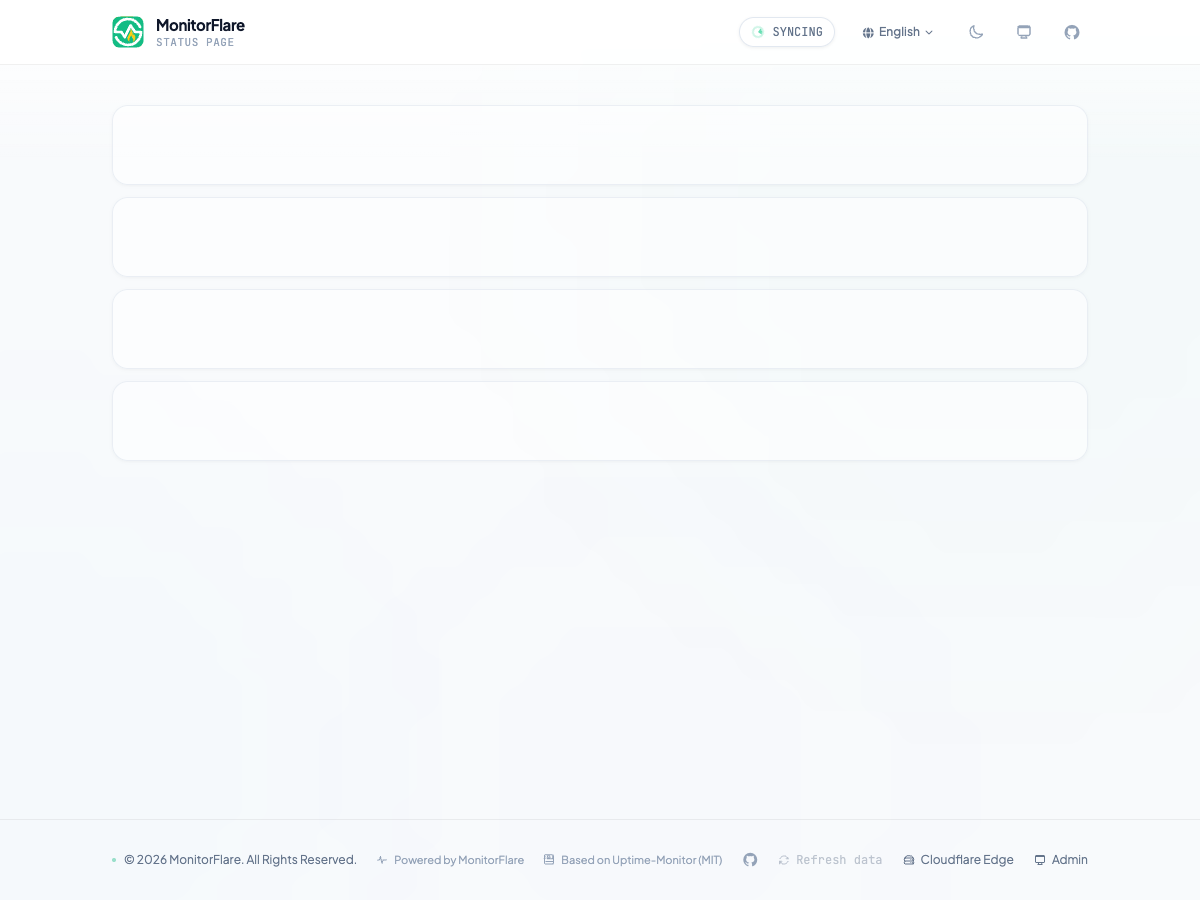The image size is (1200, 900).
Task: Toggle dark mode with the moon icon
Action: 976,32
